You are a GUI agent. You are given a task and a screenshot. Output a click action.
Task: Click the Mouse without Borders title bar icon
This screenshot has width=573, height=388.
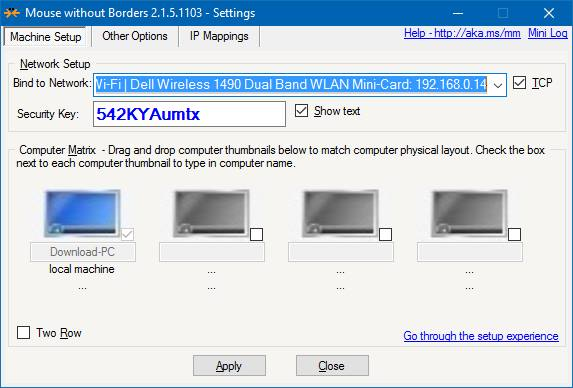[x=11, y=13]
